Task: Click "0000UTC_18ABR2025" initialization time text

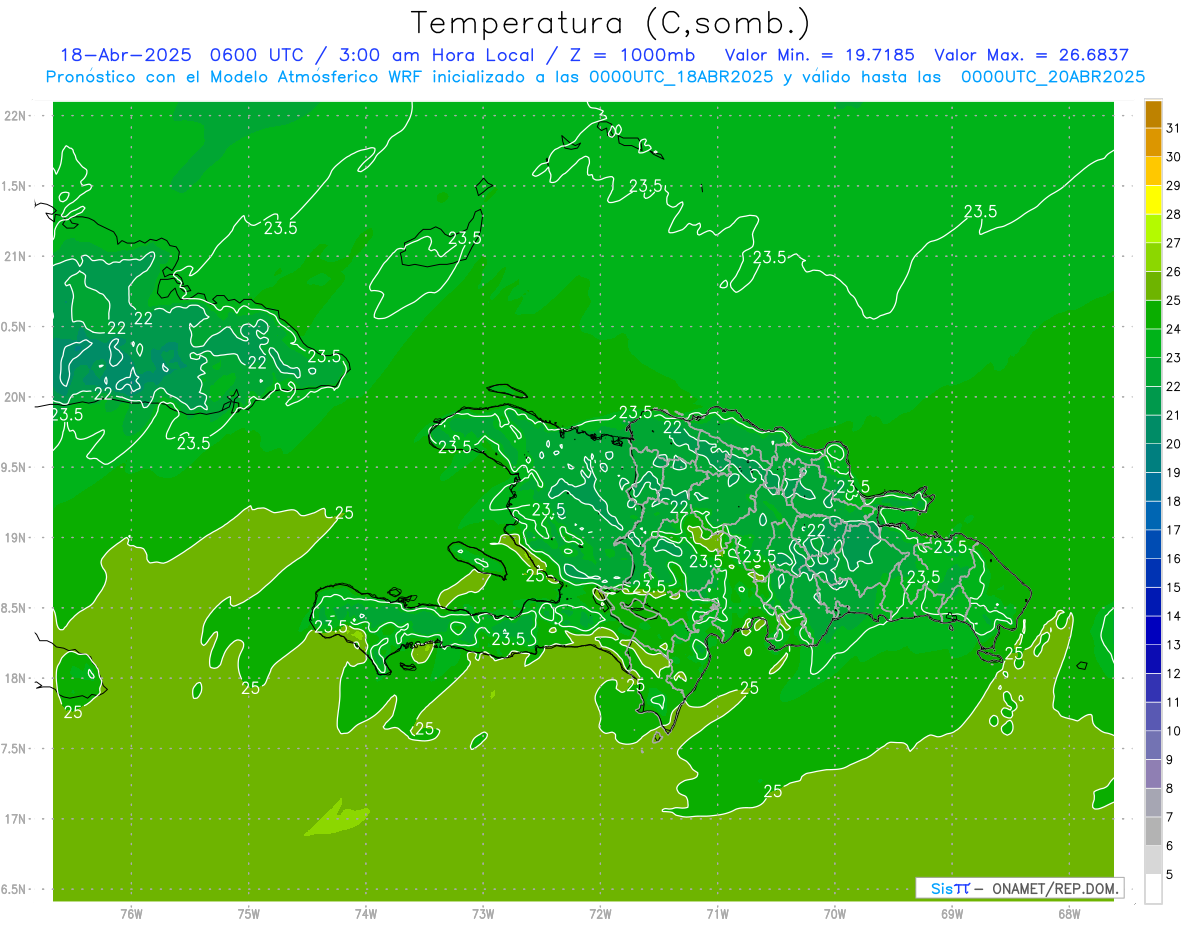Action: point(680,77)
